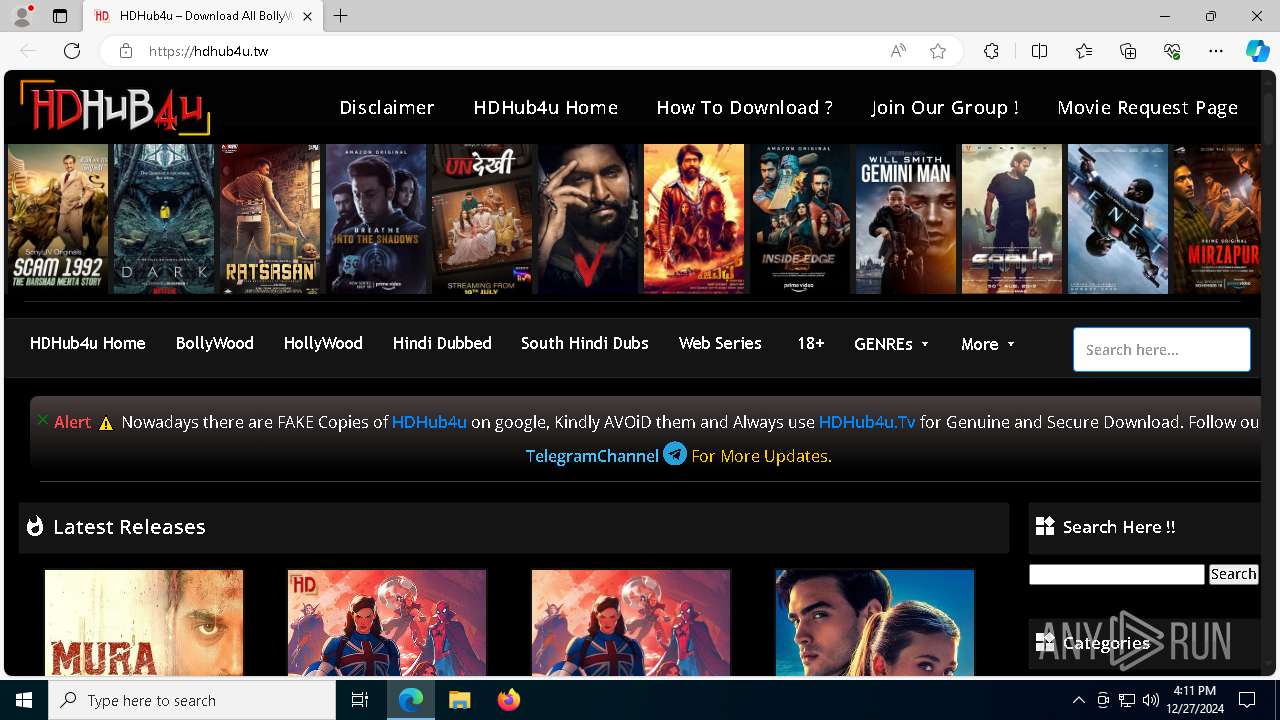This screenshot has width=1280, height=720.
Task: Open the Web Series section
Action: click(x=720, y=343)
